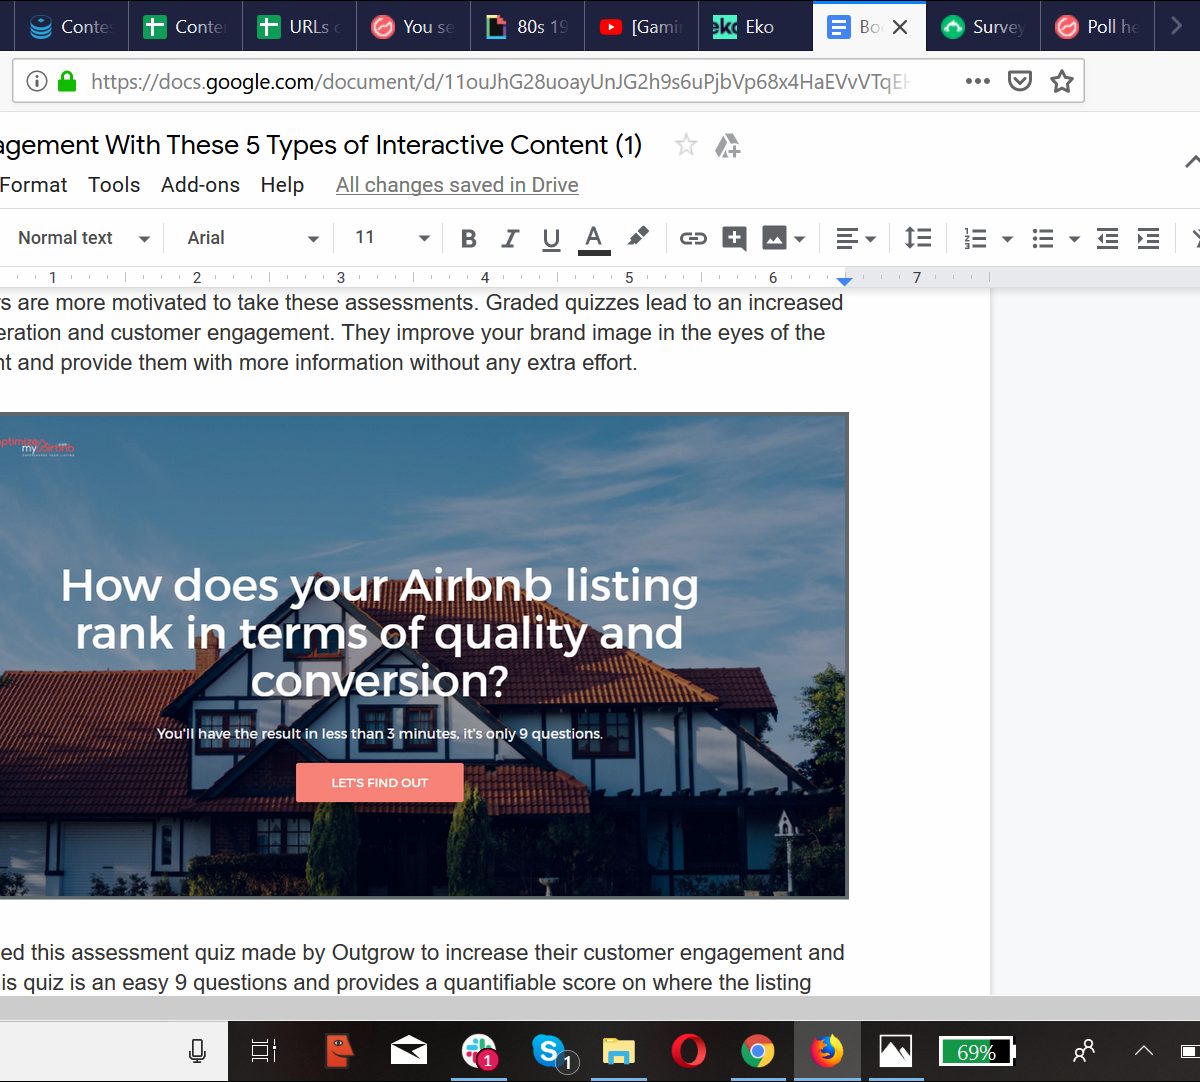Click the add comment icon

click(x=734, y=238)
